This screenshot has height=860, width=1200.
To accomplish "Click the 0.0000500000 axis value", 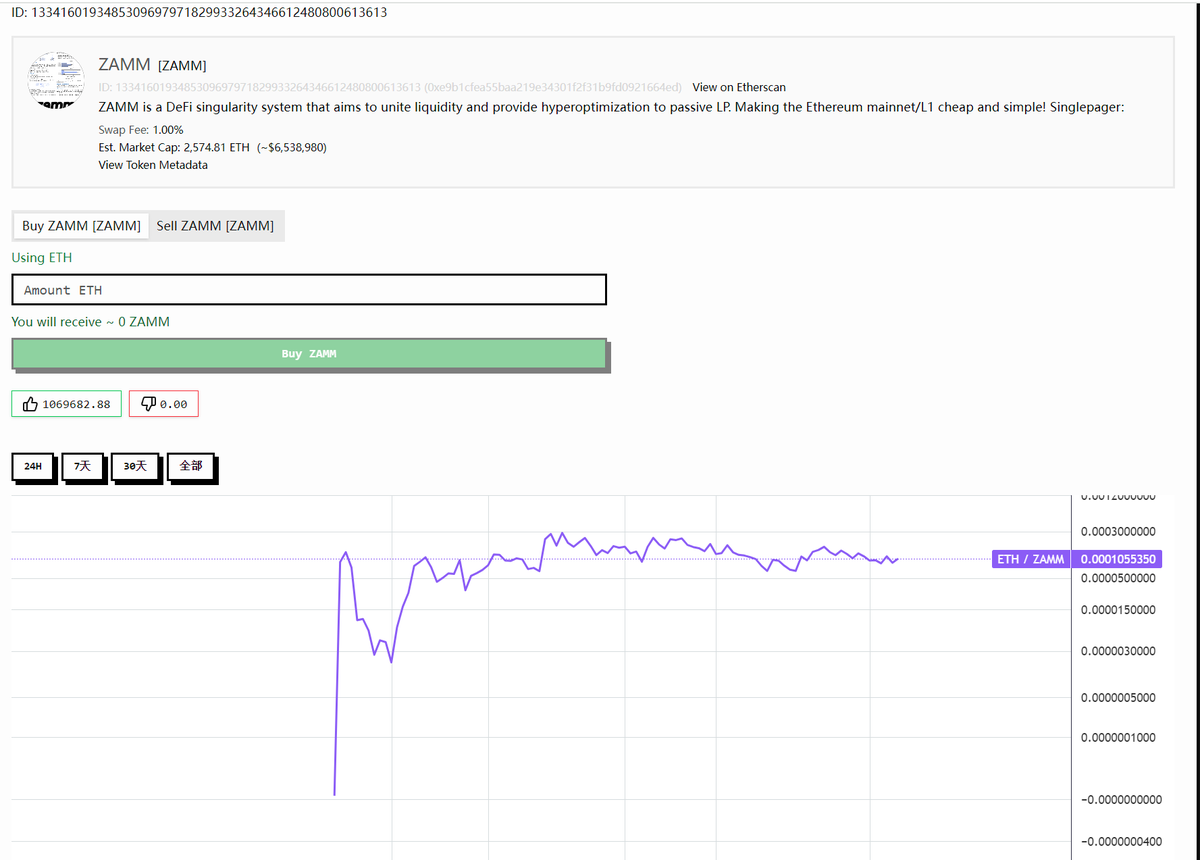I will 1118,578.
